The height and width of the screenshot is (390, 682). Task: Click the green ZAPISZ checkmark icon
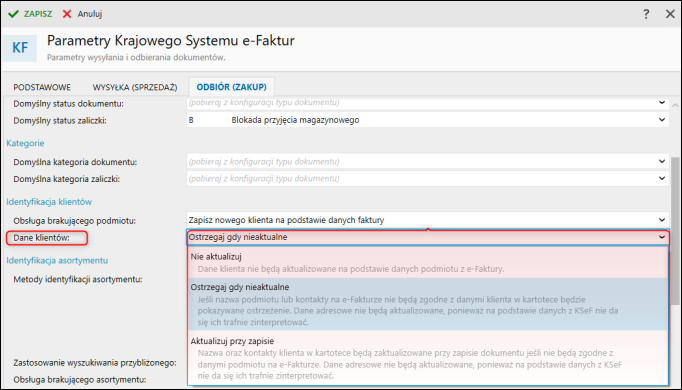[13, 14]
